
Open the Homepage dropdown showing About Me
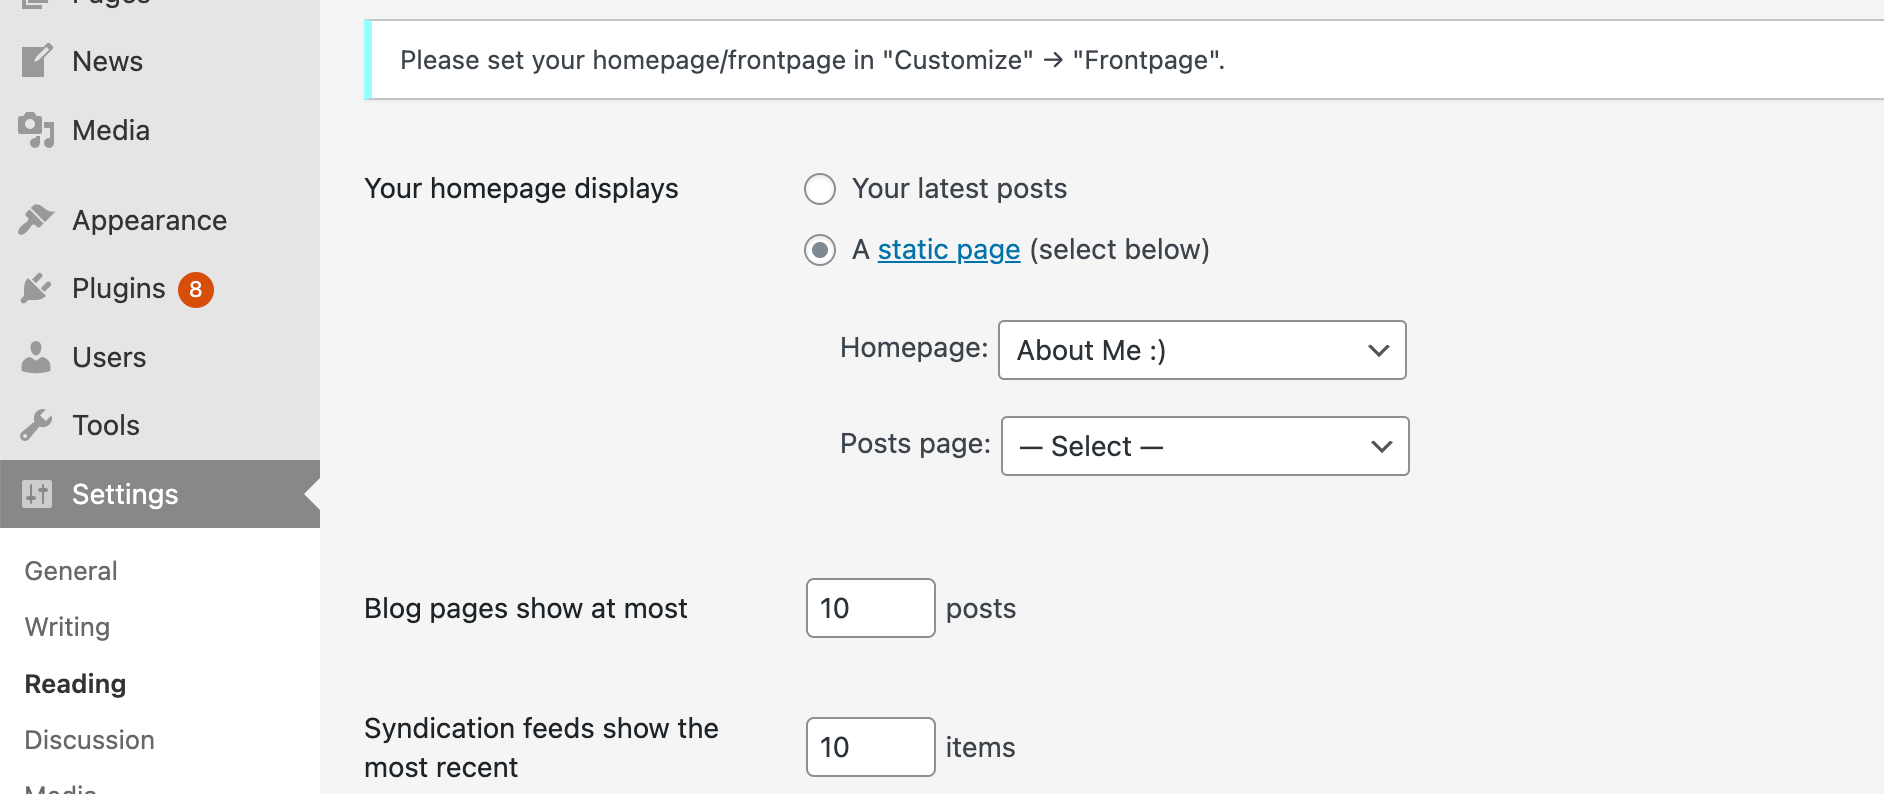point(1202,350)
